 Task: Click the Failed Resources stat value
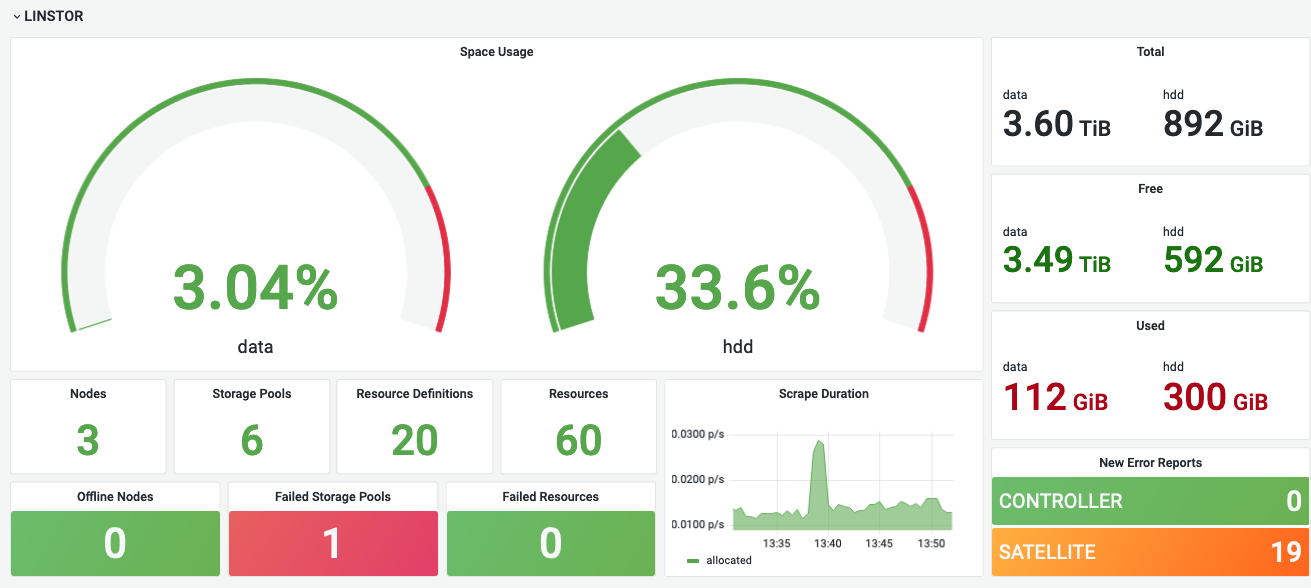(x=551, y=543)
